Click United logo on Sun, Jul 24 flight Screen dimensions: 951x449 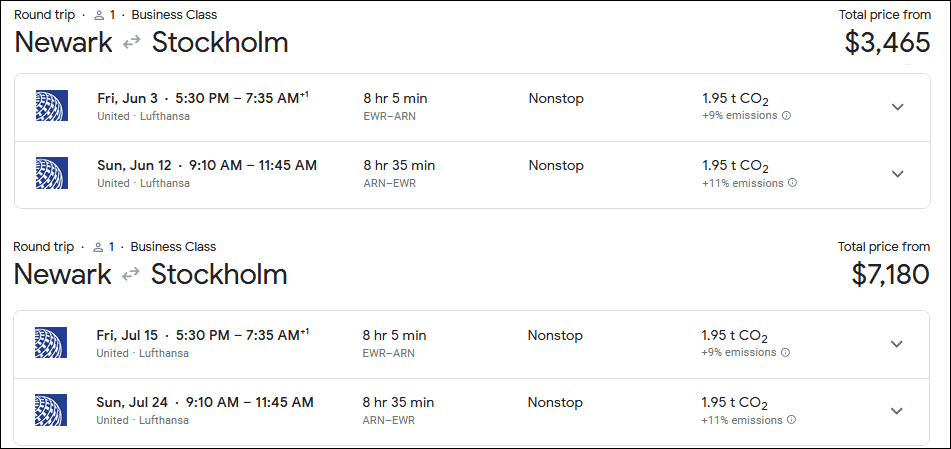pyautogui.click(x=51, y=410)
